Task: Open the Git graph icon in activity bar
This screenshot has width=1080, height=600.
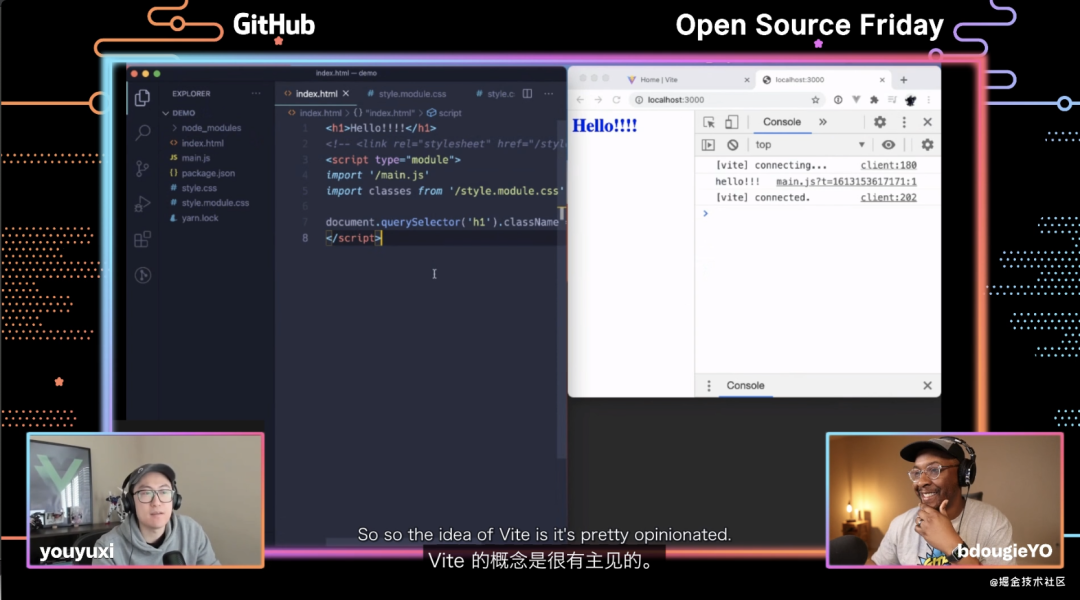Action: [143, 275]
